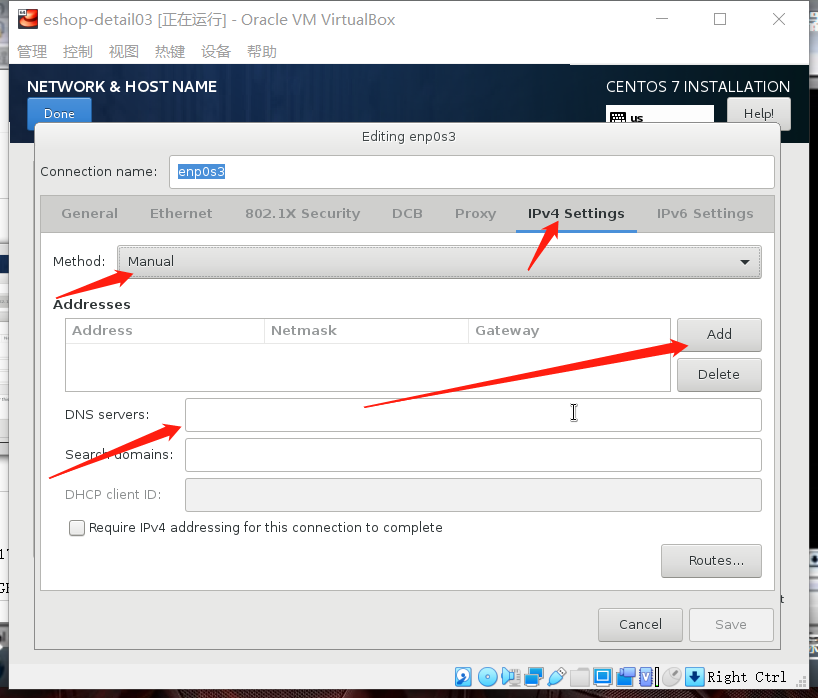Open the 热键 menu
Screen dimensions: 818x698
click(x=170, y=51)
